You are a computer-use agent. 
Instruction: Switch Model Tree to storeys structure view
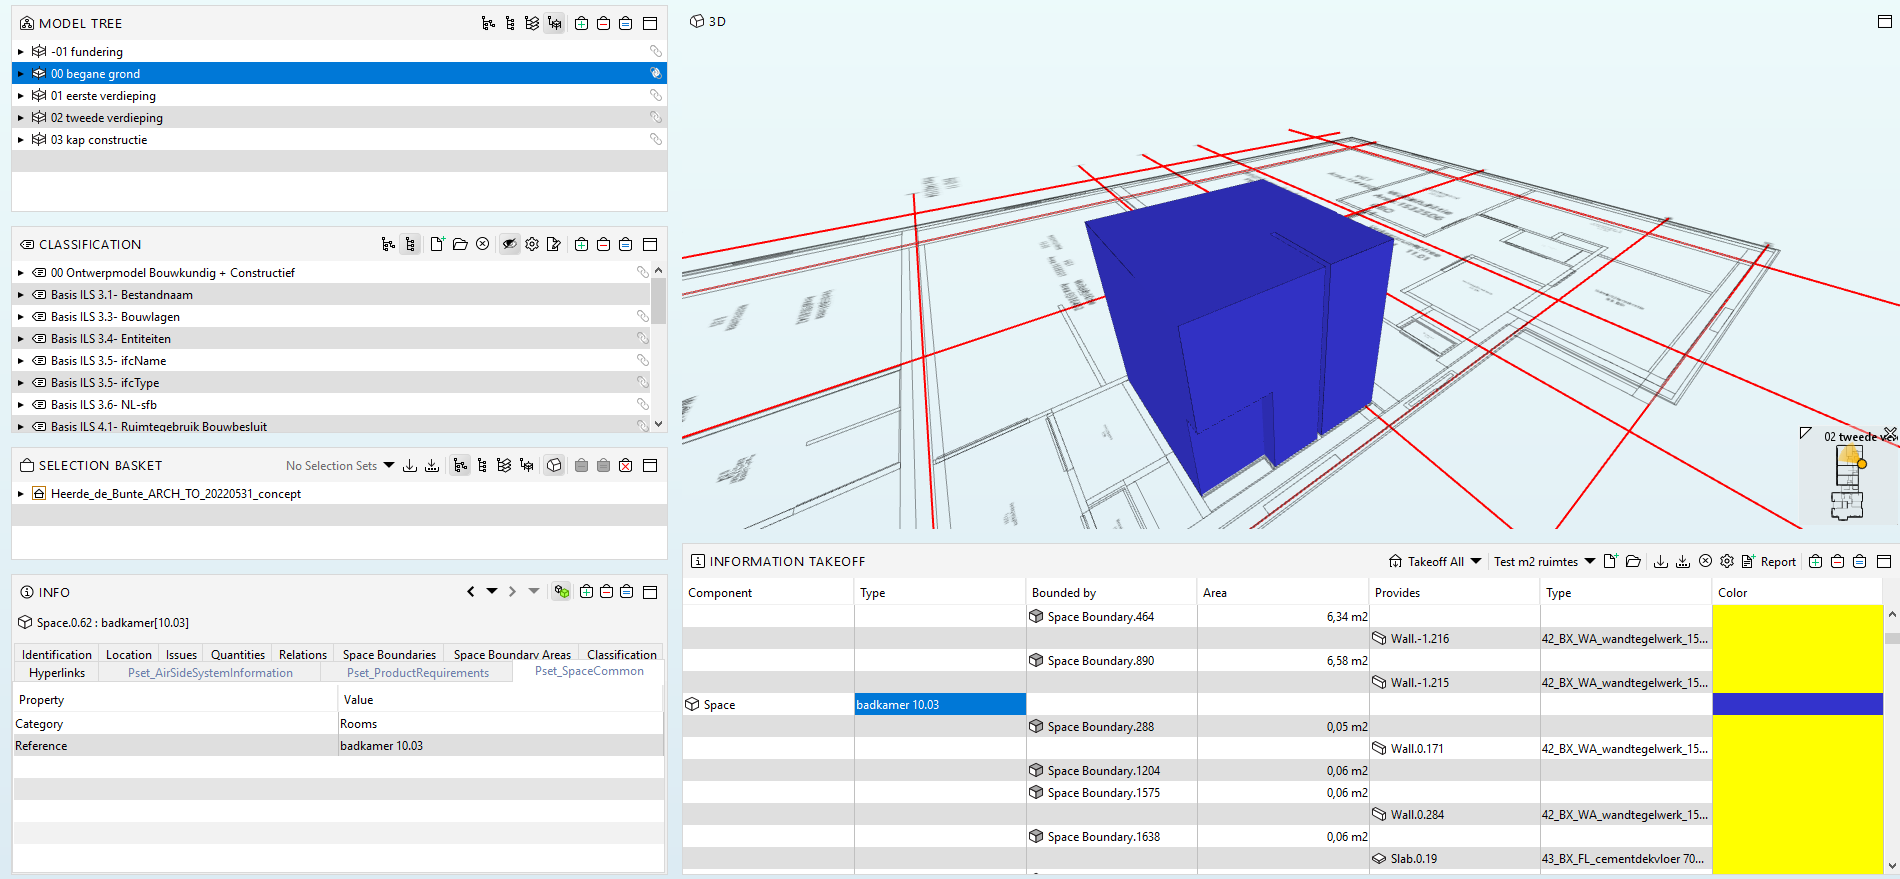[x=554, y=23]
